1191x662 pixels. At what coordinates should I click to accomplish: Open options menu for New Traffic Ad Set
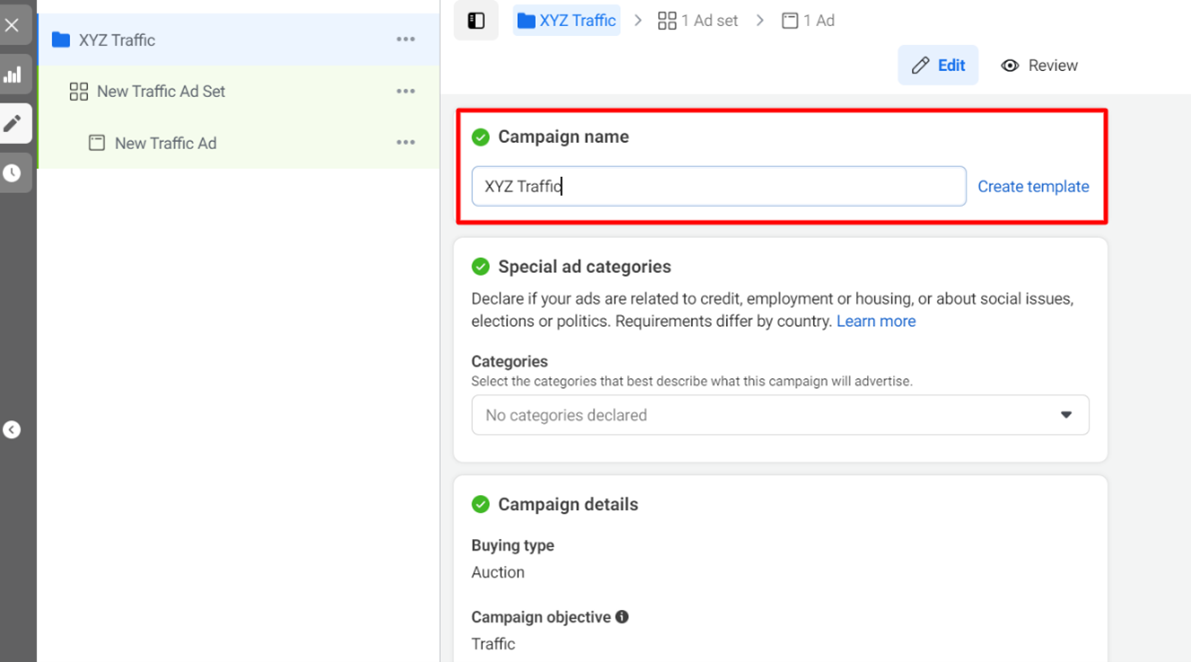(x=405, y=91)
